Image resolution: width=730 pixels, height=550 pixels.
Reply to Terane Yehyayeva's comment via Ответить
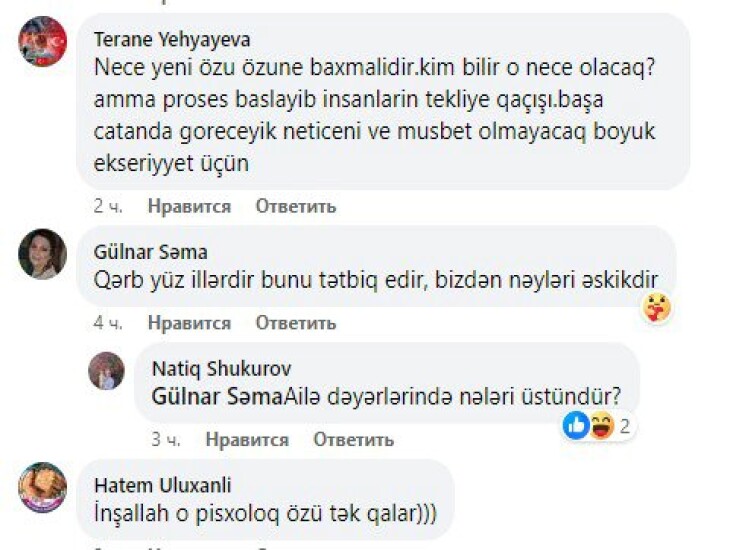tap(296, 206)
